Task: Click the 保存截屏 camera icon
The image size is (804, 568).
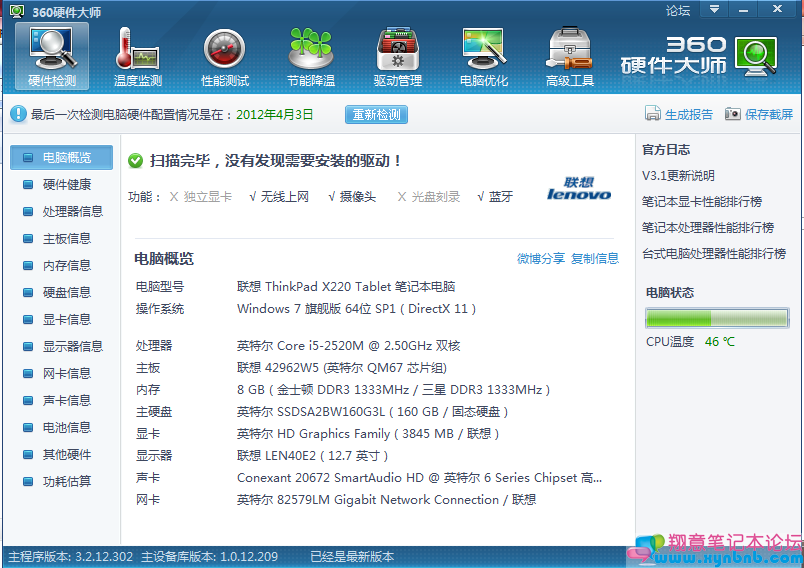Action: coord(733,114)
